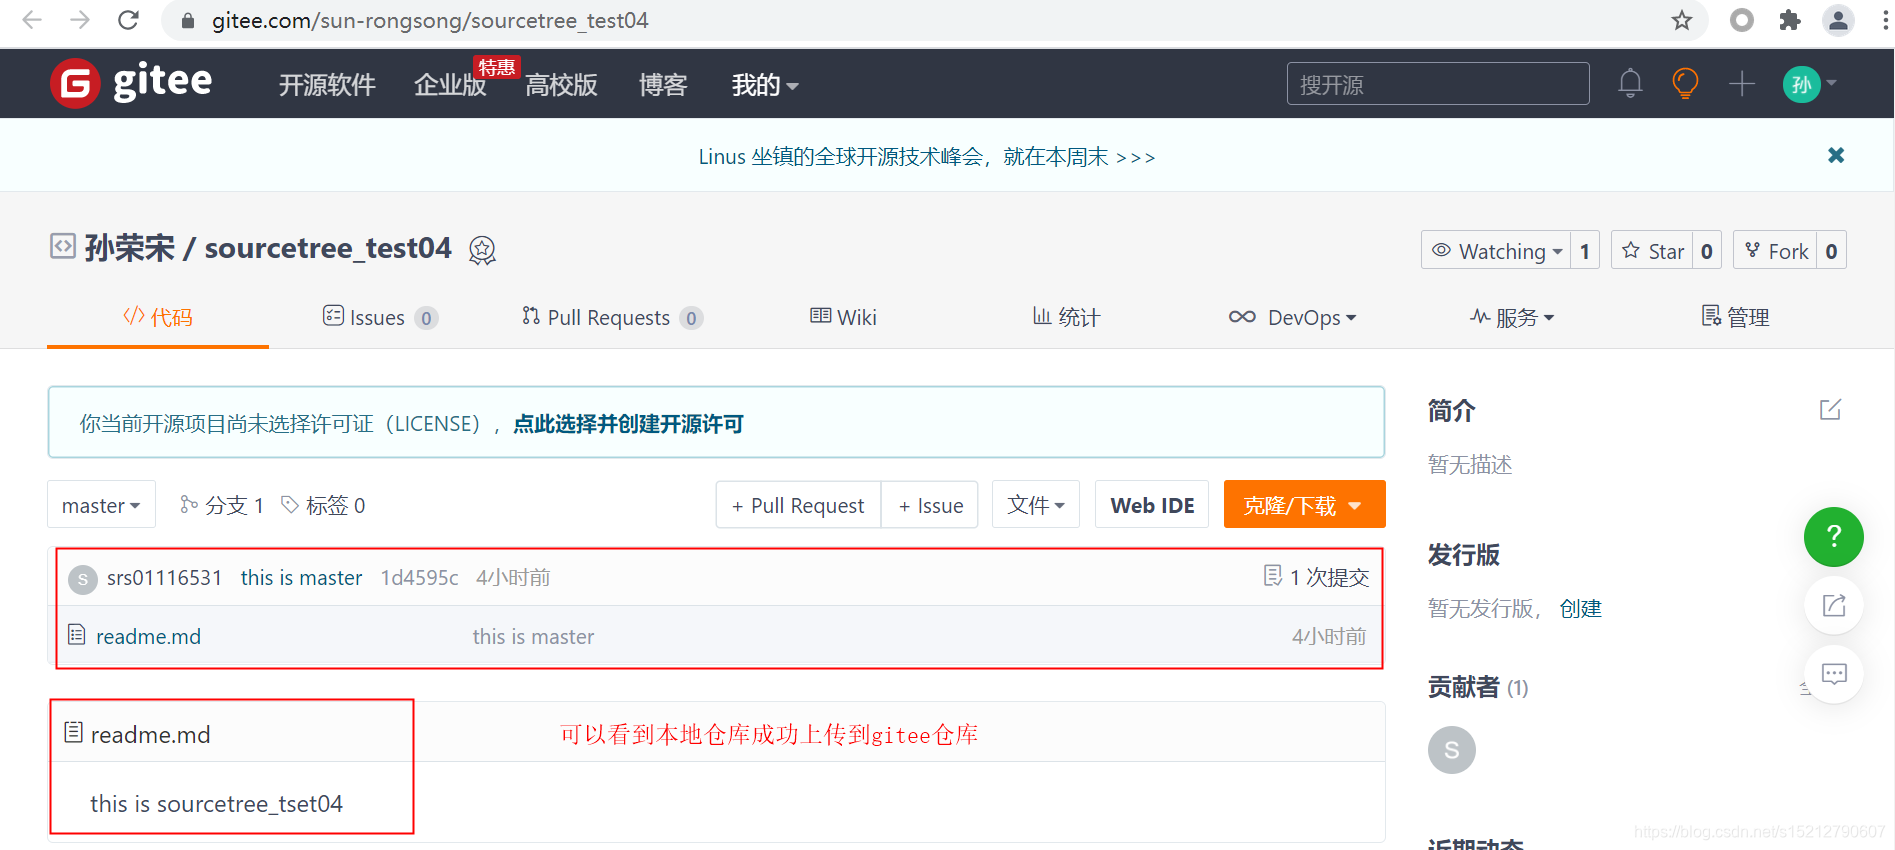This screenshot has width=1895, height=850.
Task: Open the Watching dropdown
Action: [x=1496, y=250]
